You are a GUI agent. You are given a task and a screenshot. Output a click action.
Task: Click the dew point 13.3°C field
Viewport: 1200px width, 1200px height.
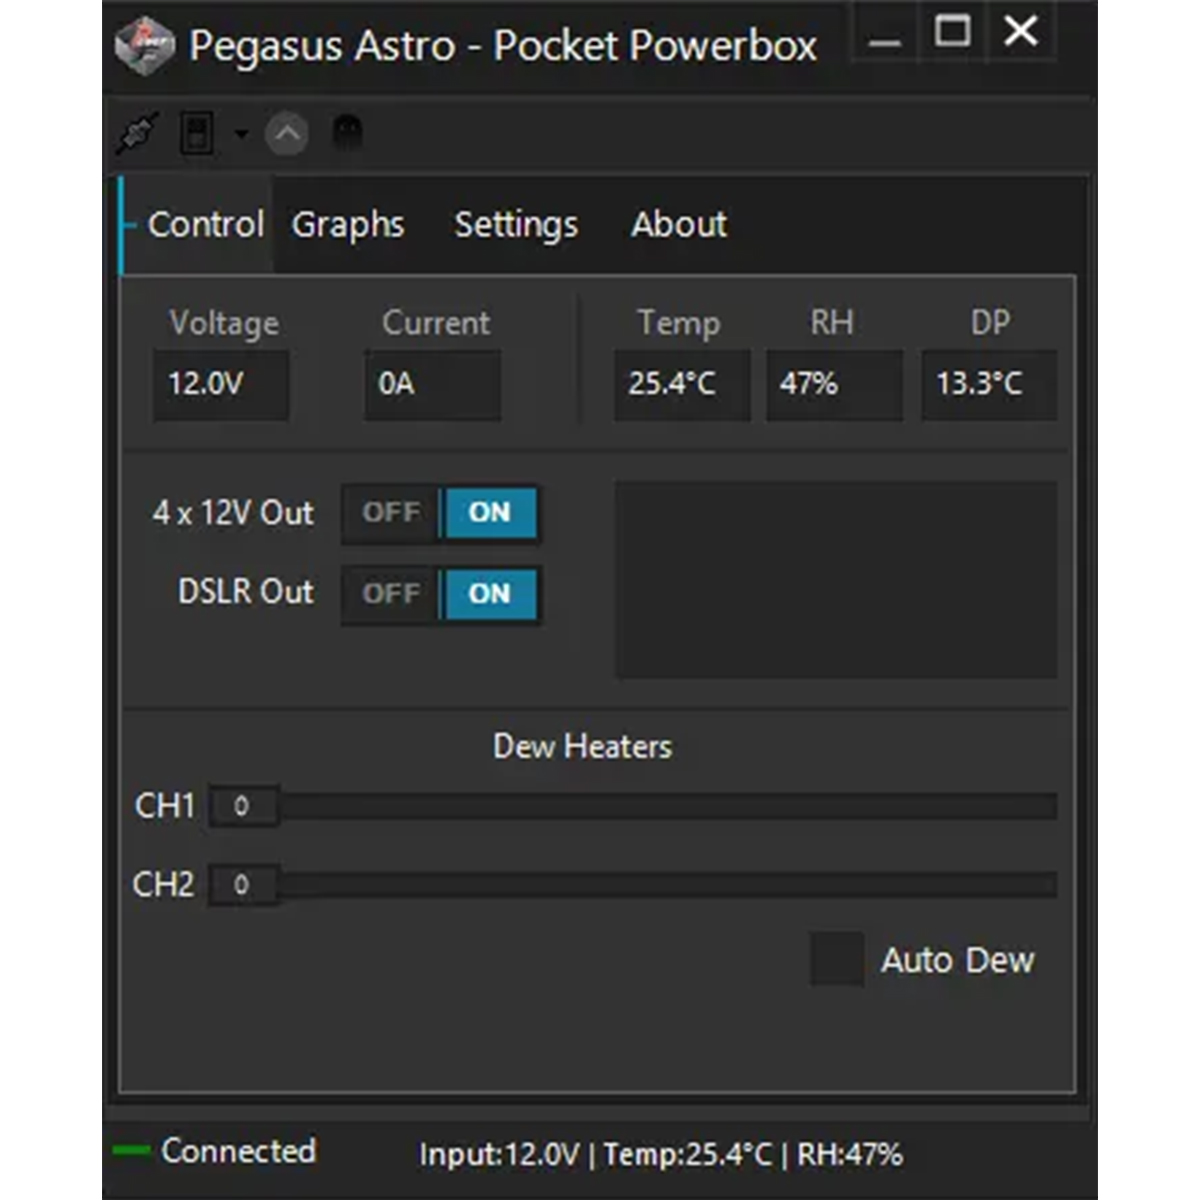[x=989, y=384]
